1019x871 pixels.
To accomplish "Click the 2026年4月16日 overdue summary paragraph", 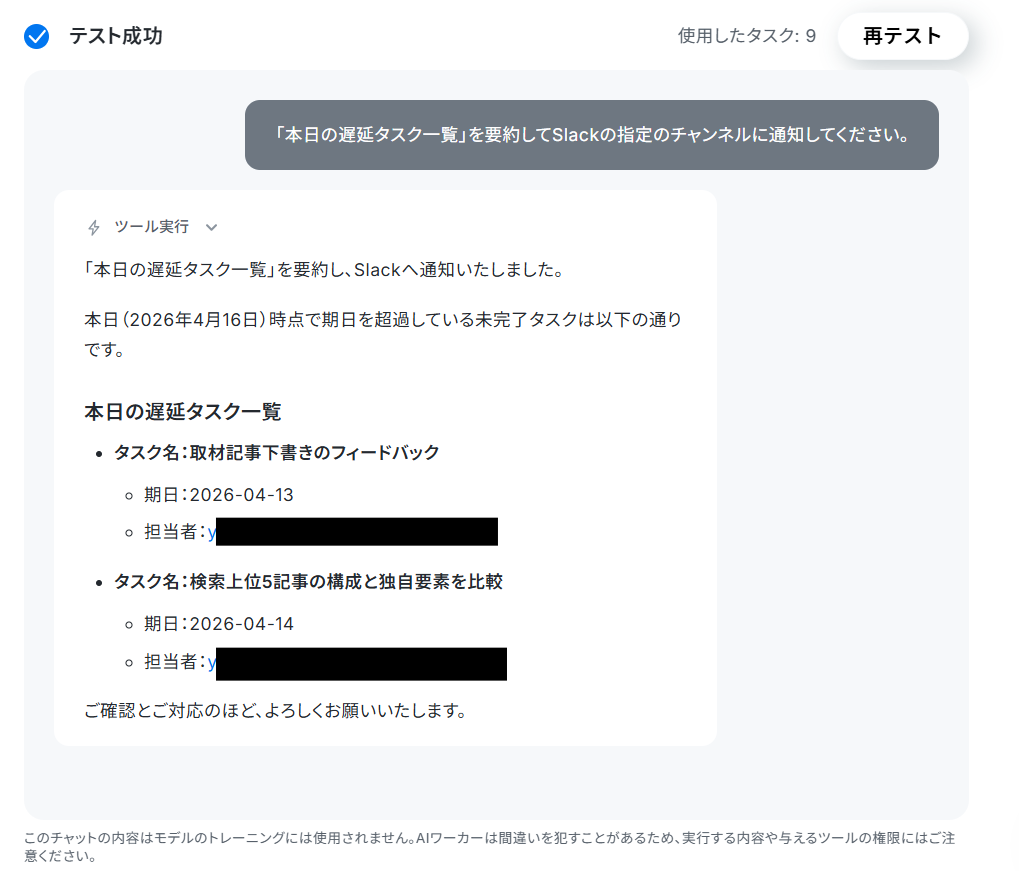I will click(383, 334).
